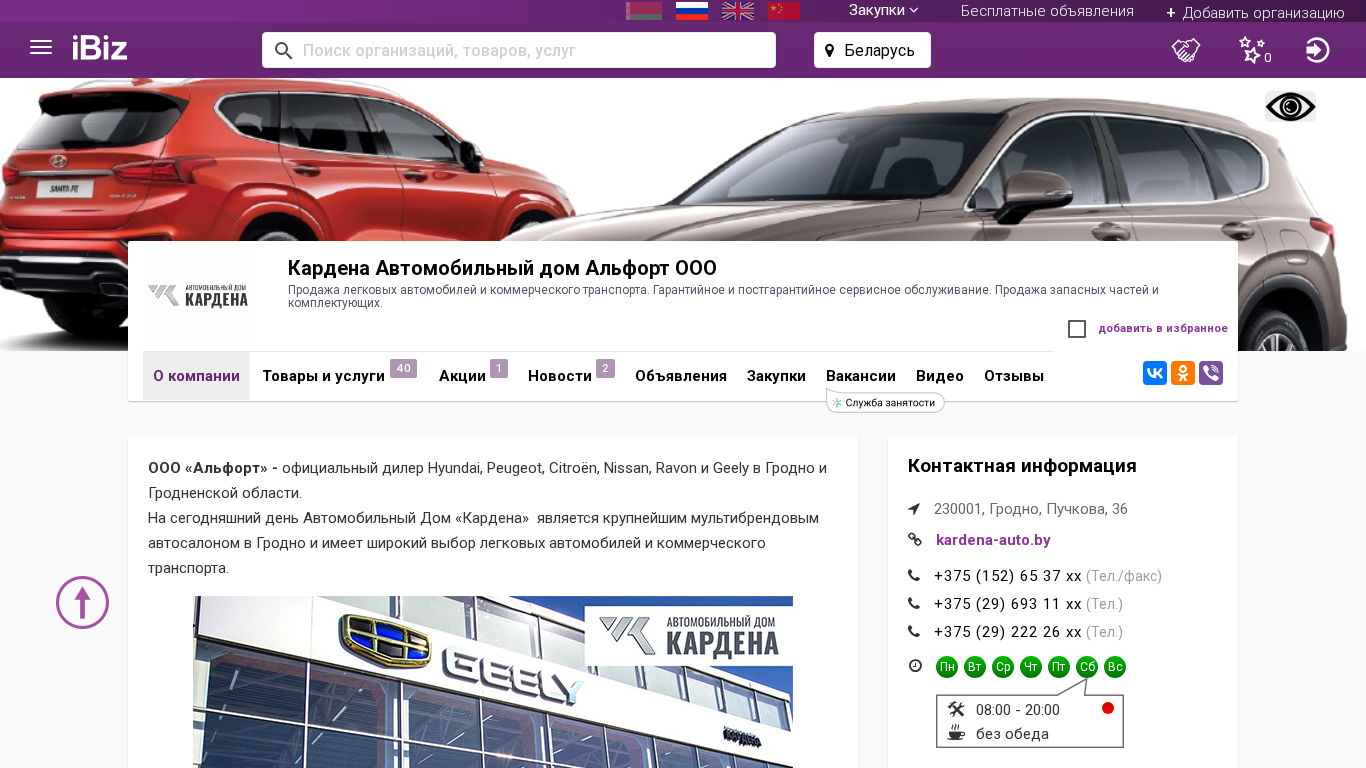Toggle the accessibility eye icon
Image resolution: width=1366 pixels, height=768 pixels.
1290,106
